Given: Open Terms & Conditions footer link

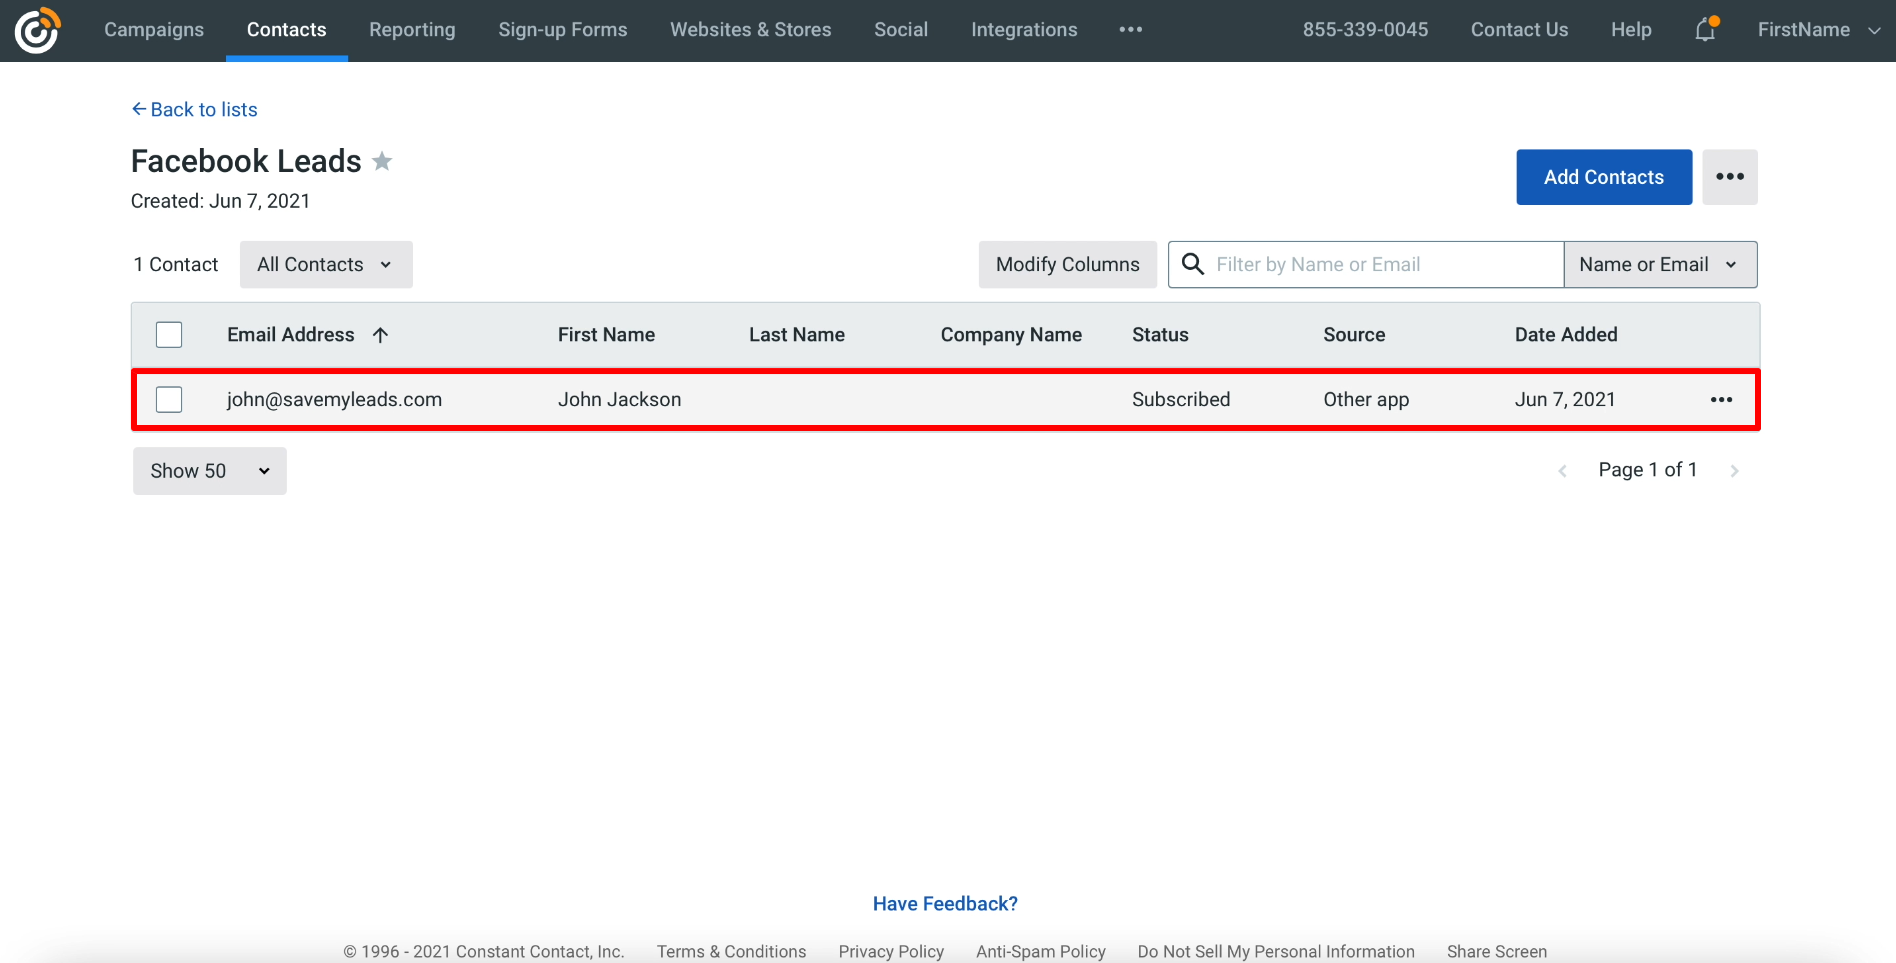Looking at the screenshot, I should tap(731, 952).
